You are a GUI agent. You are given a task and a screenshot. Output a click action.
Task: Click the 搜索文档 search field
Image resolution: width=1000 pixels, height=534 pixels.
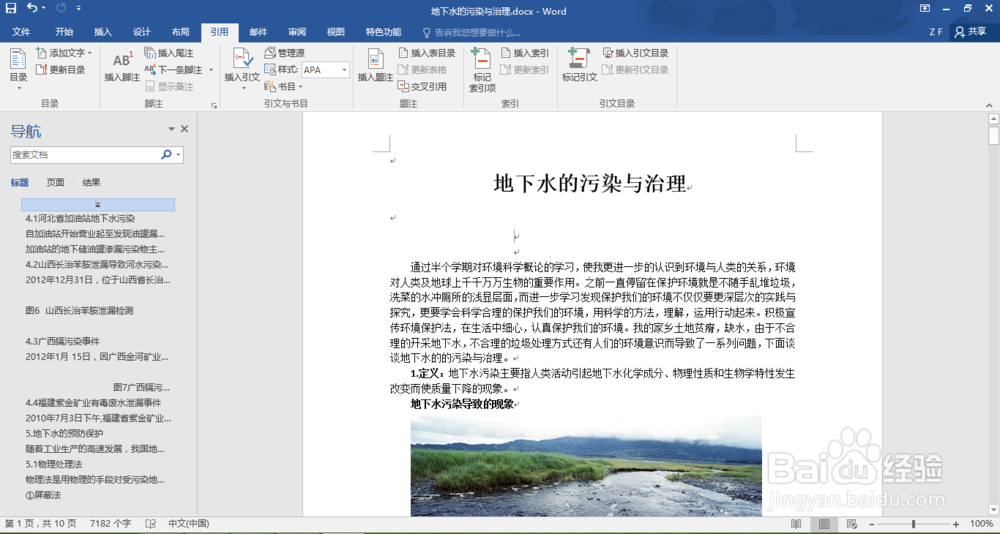click(84, 154)
